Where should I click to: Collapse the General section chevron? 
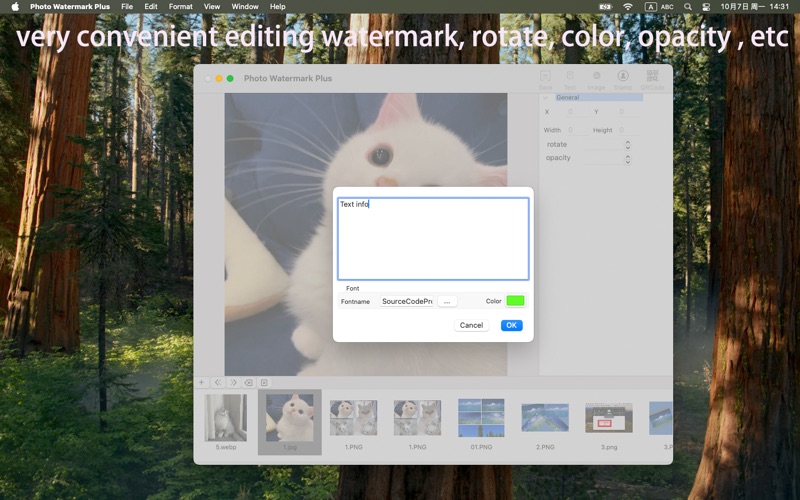point(545,97)
